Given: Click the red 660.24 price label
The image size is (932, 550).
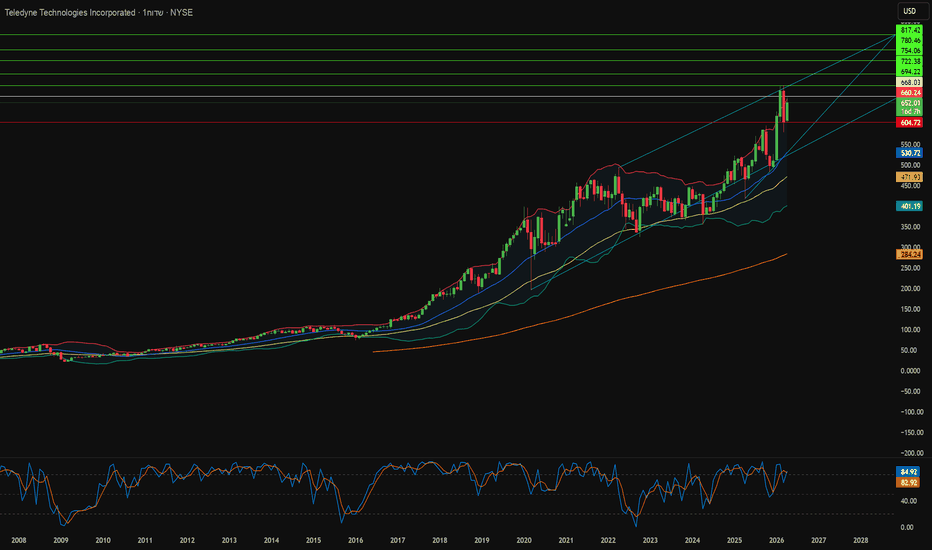Looking at the screenshot, I should coord(910,93).
